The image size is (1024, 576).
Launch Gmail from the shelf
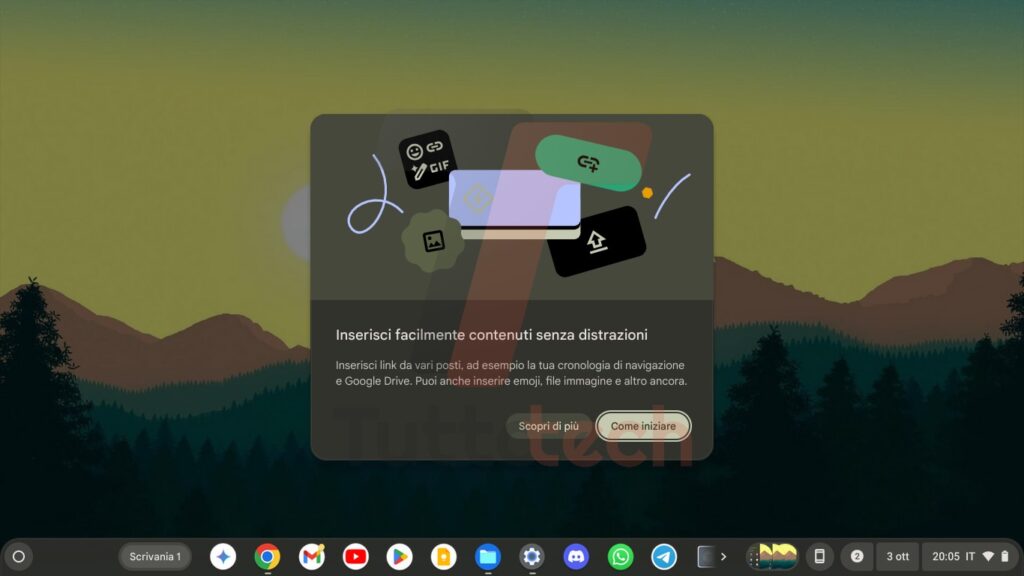click(310, 557)
